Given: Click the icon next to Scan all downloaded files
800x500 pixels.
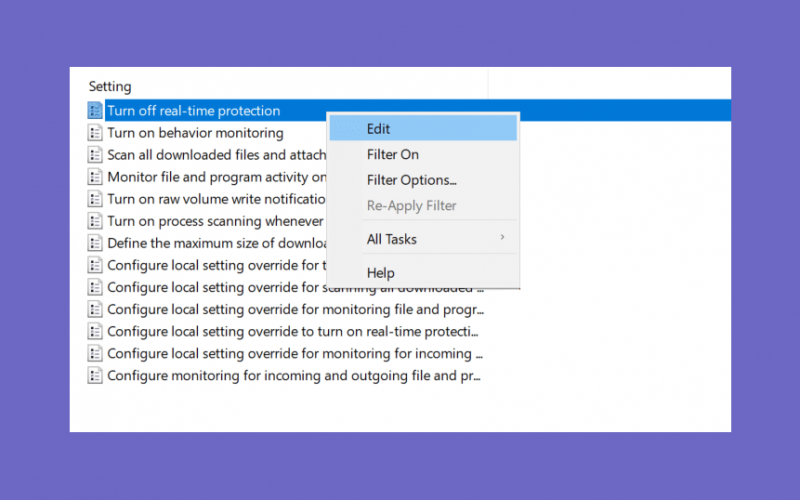Looking at the screenshot, I should tap(95, 155).
